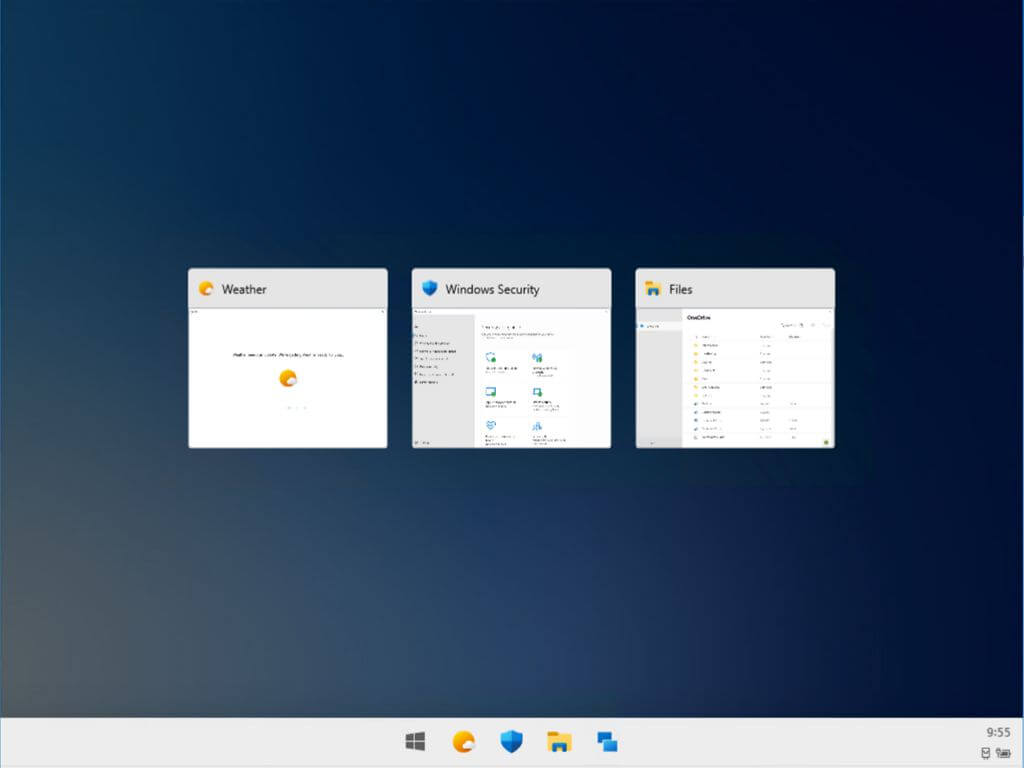Expand the Name column header in Files
Image resolution: width=1024 pixels, height=768 pixels.
[706, 337]
